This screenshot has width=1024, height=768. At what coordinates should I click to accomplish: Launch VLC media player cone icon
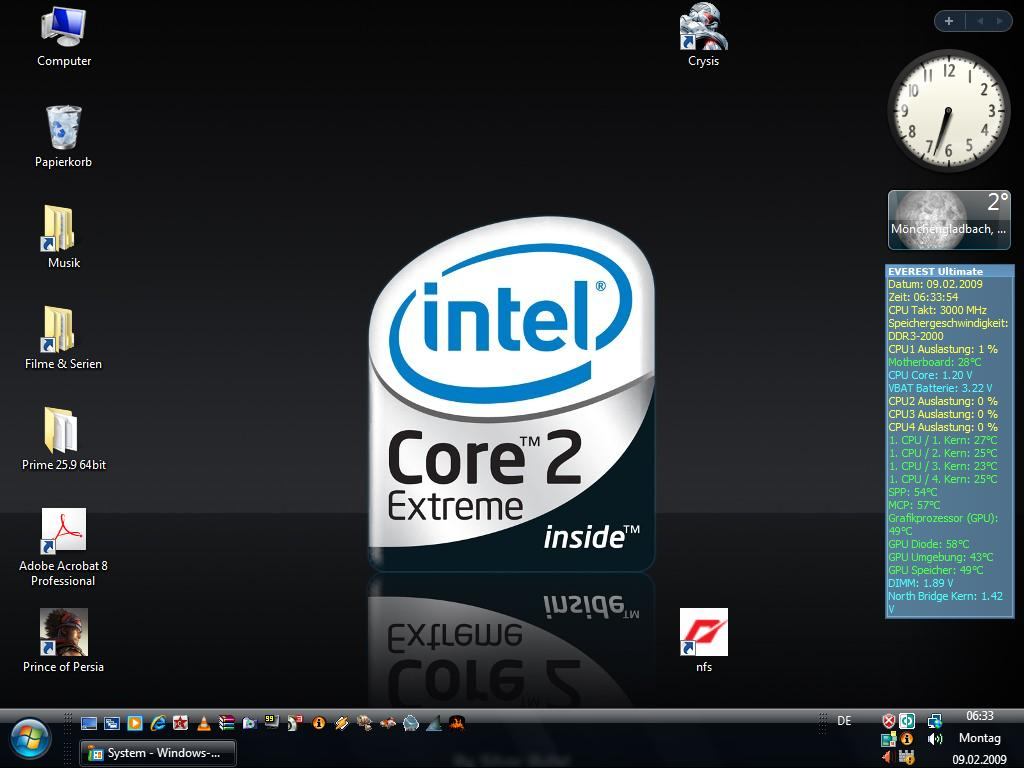[204, 723]
